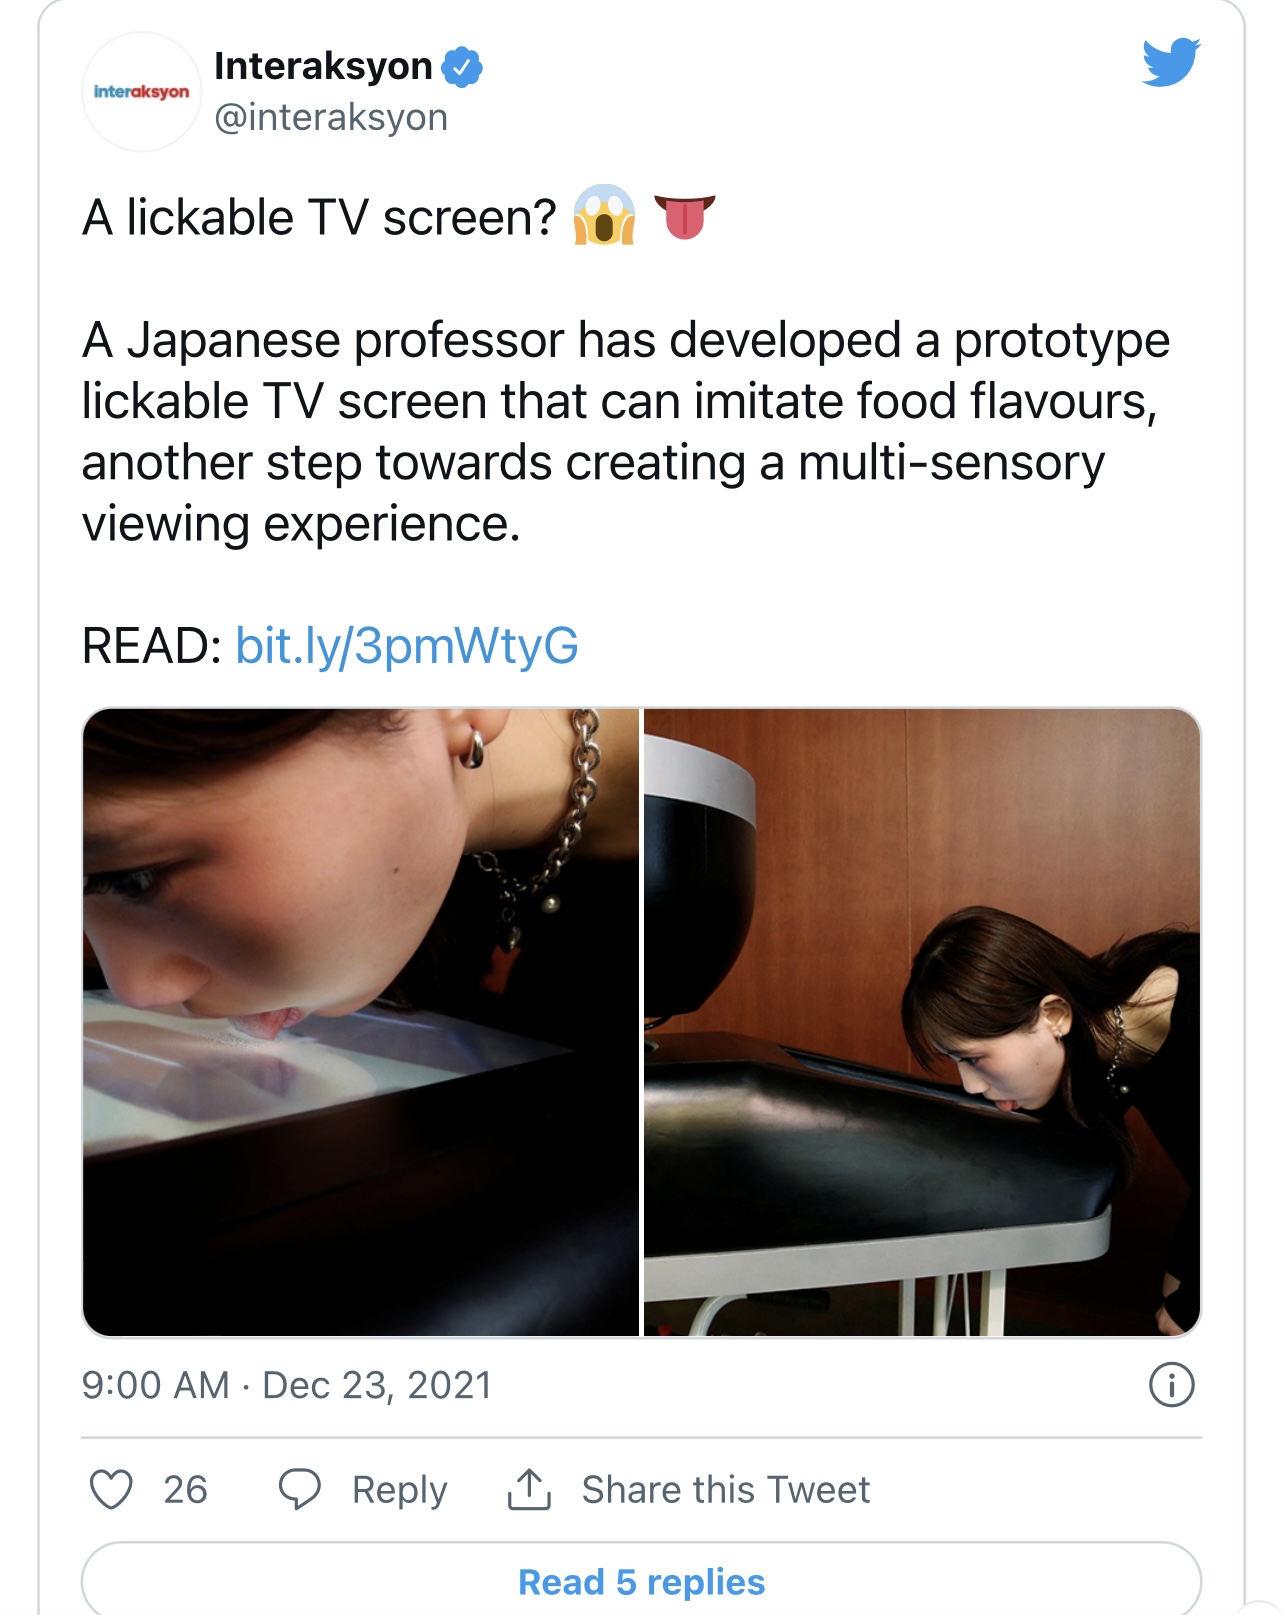
Task: Click the Twitter bird logo
Action: coord(1171,62)
